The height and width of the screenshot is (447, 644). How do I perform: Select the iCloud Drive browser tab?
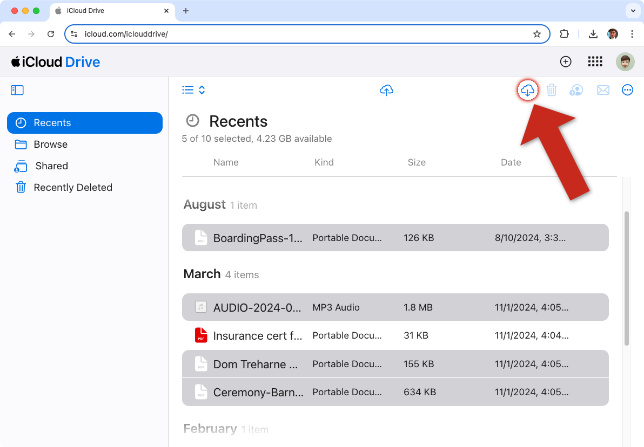112,11
